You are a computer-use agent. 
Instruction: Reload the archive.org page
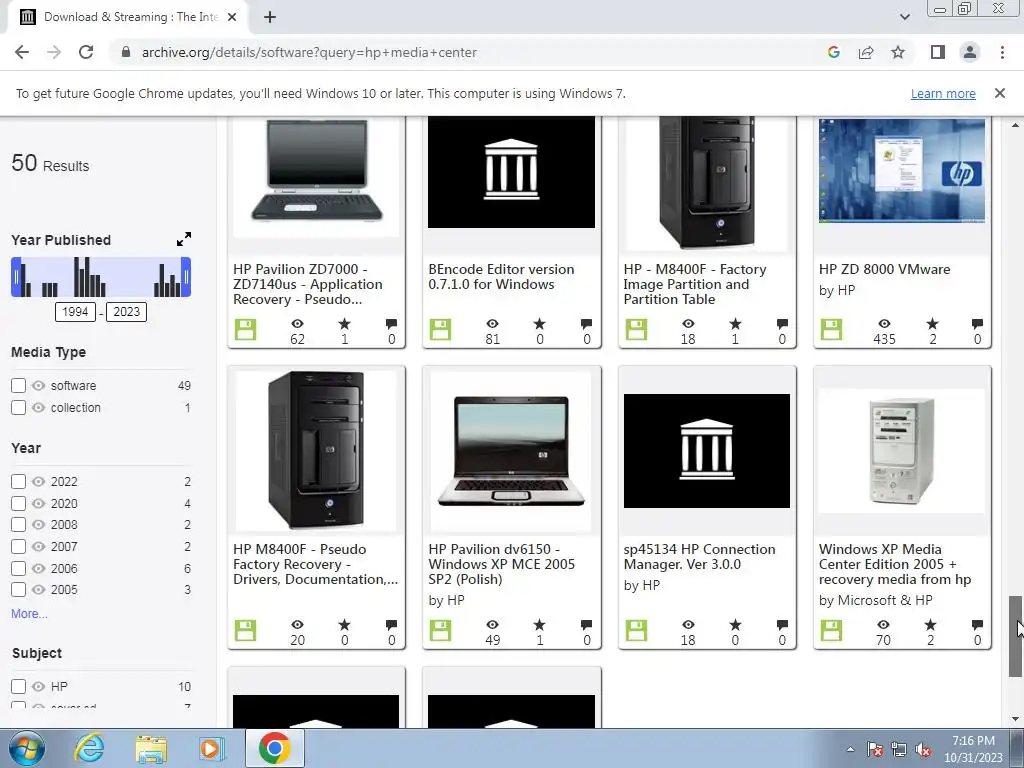coord(86,52)
